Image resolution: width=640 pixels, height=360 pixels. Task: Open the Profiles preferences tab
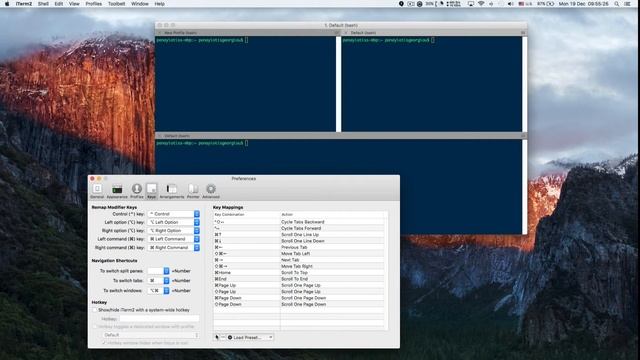(x=137, y=191)
